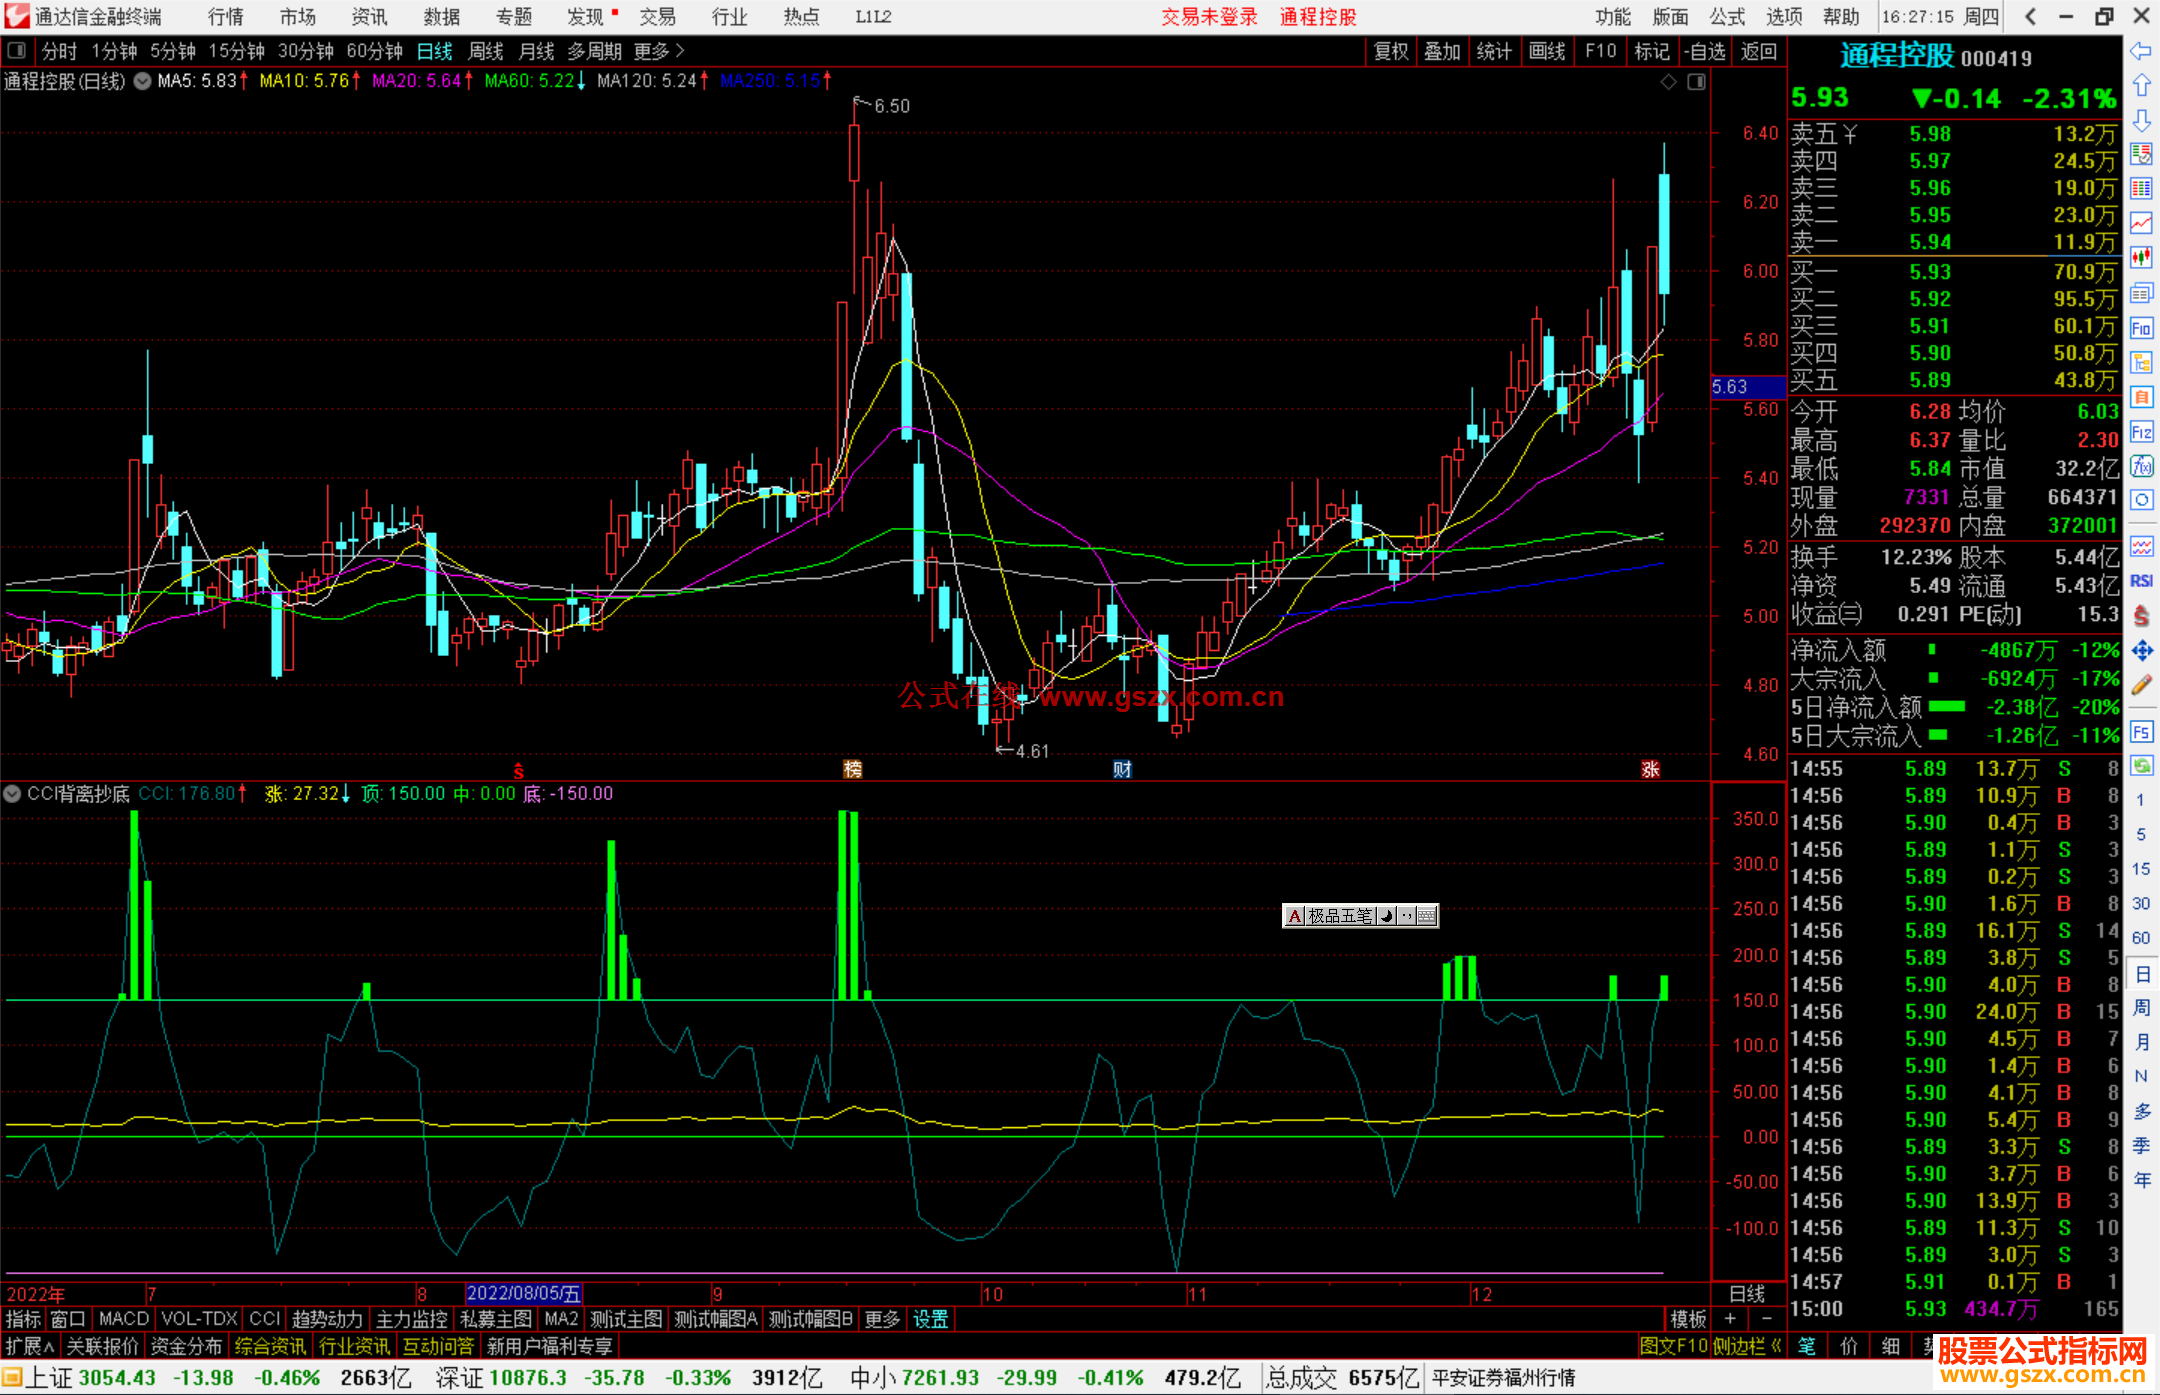Toggle the diamond marker icon above the chart

tap(1668, 82)
